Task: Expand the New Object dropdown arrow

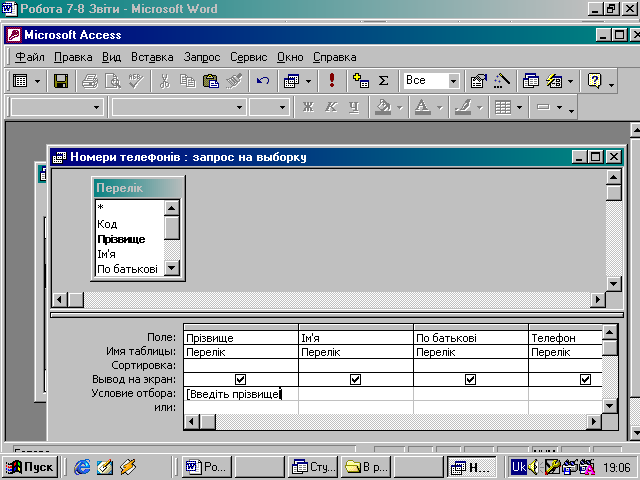Action: 570,80
